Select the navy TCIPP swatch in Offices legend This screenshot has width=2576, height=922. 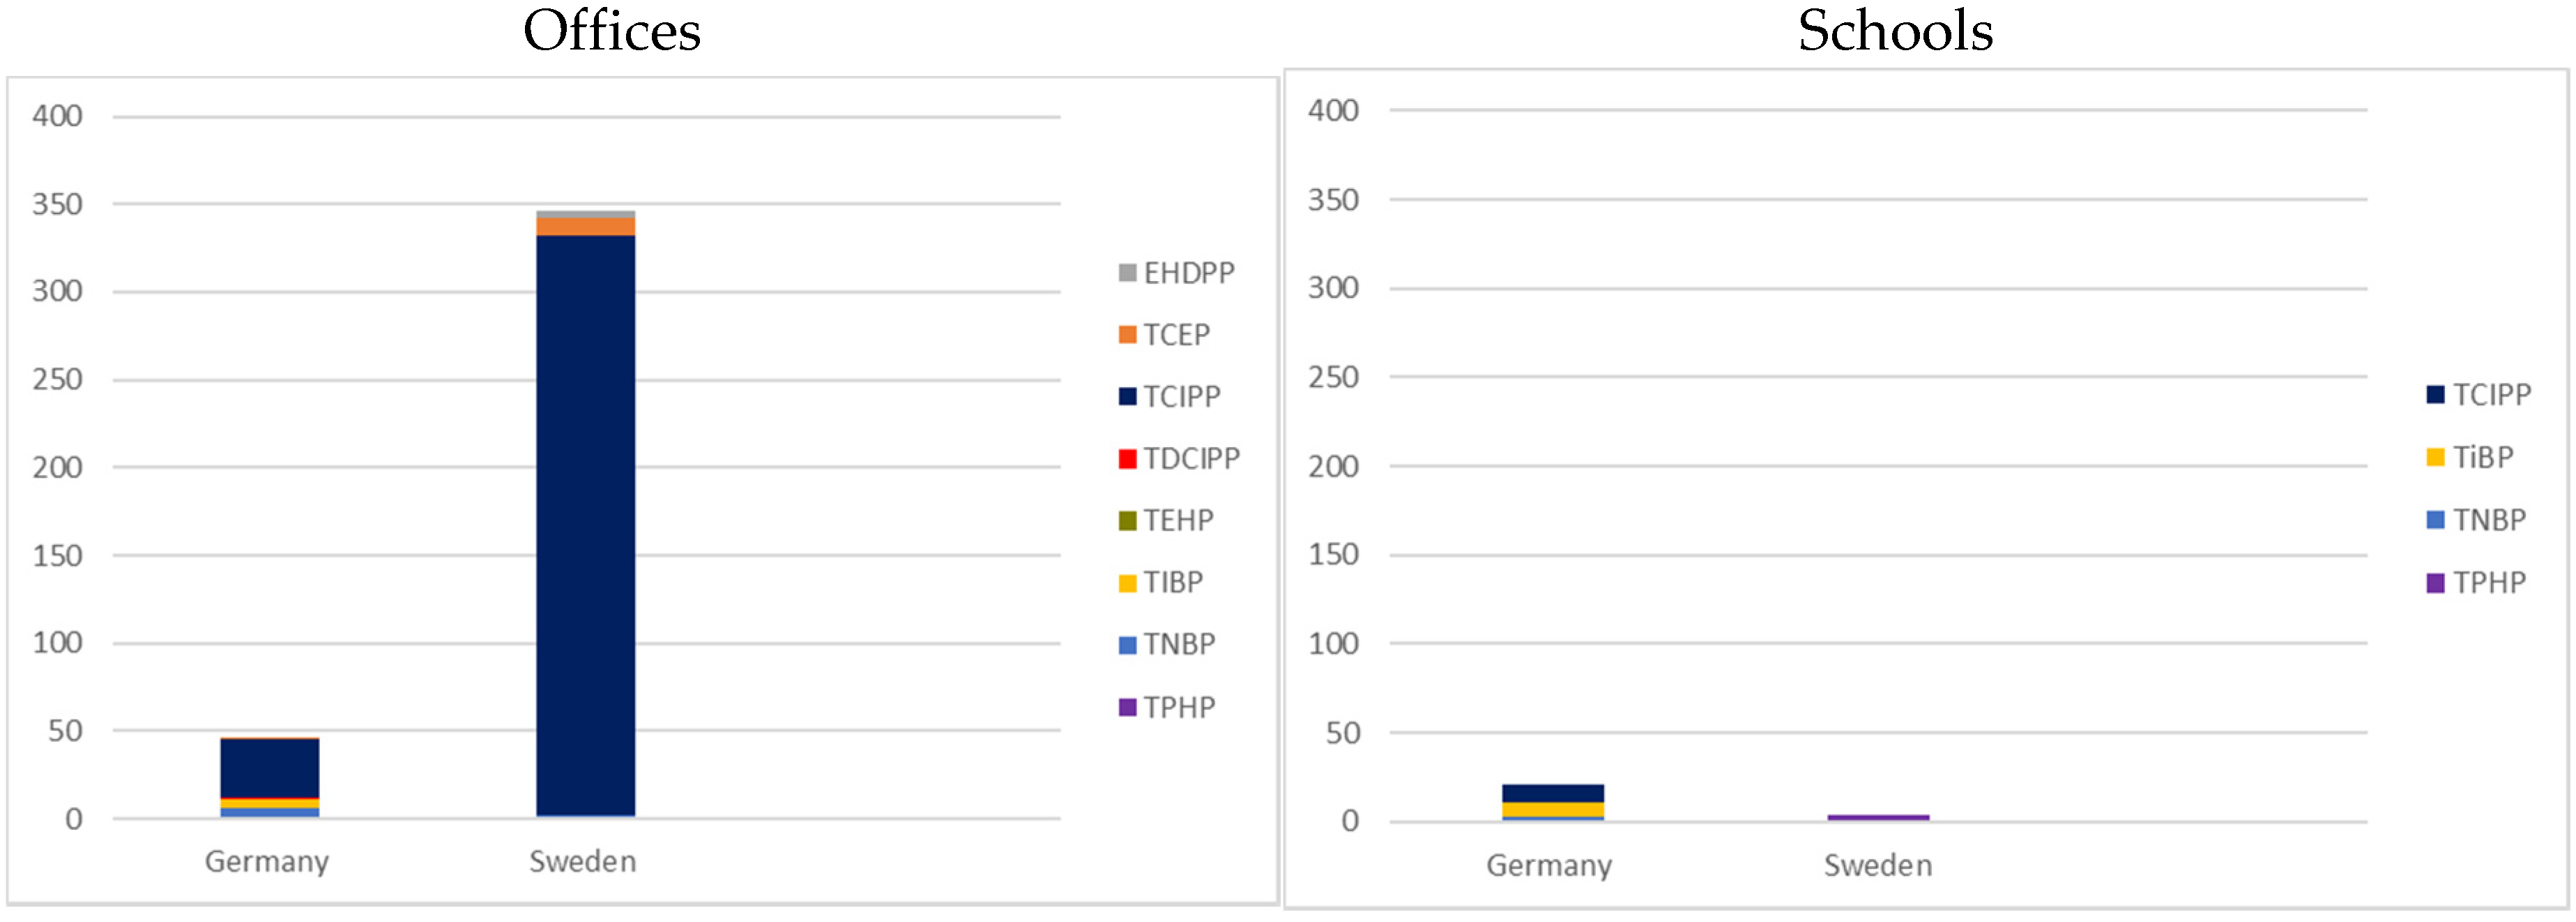[x=1127, y=397]
